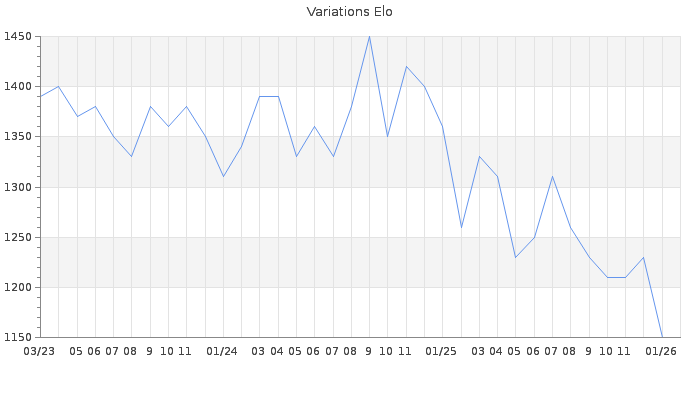Click the 1250 y-axis label
The width and height of the screenshot is (700, 400).
17,237
